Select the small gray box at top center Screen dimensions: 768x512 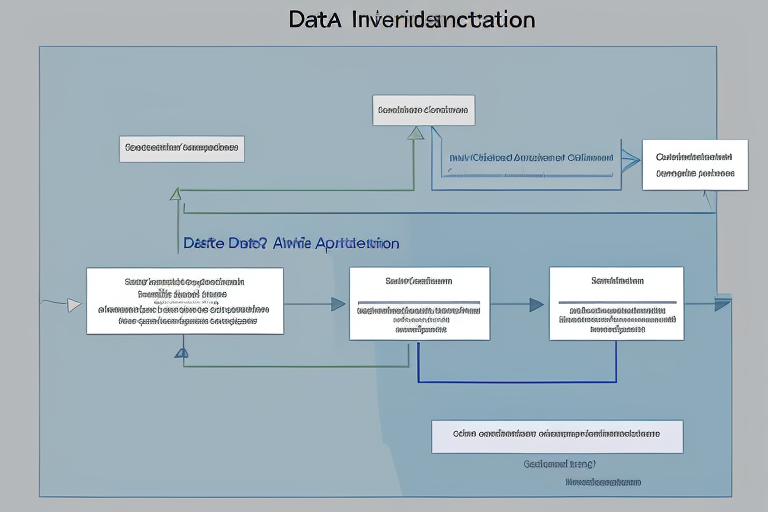(x=423, y=110)
